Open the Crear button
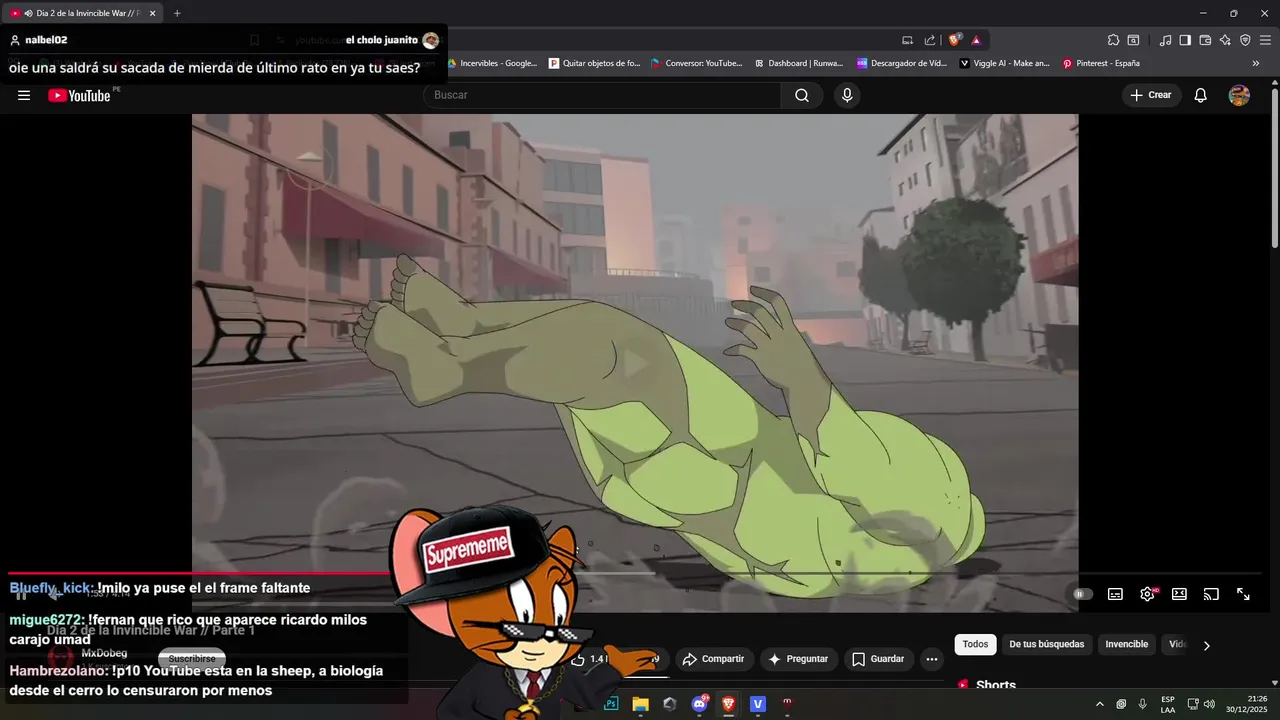Screen dimensions: 1280x720 (1151, 95)
